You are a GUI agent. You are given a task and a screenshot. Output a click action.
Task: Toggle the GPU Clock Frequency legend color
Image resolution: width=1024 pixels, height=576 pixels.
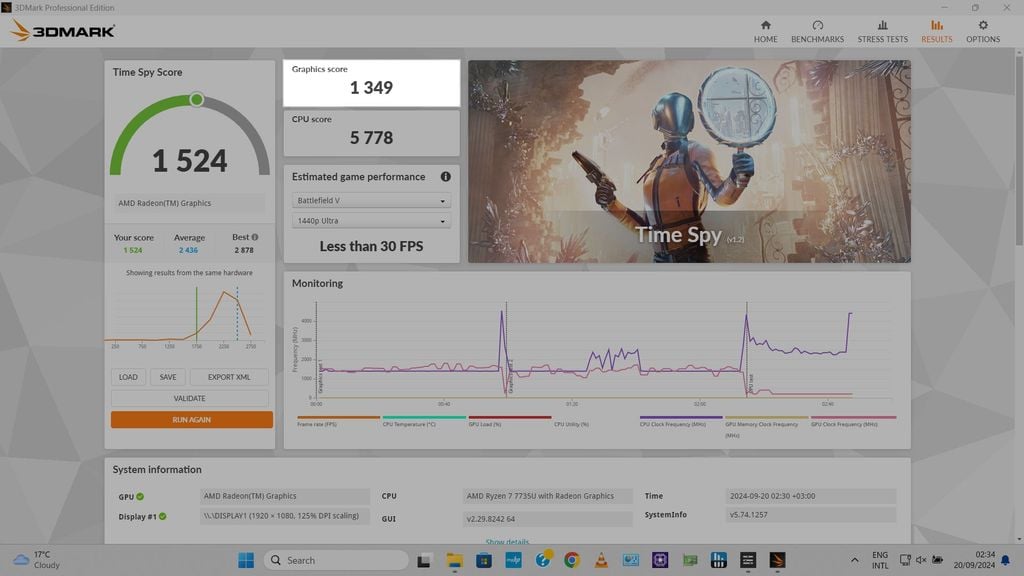point(853,417)
